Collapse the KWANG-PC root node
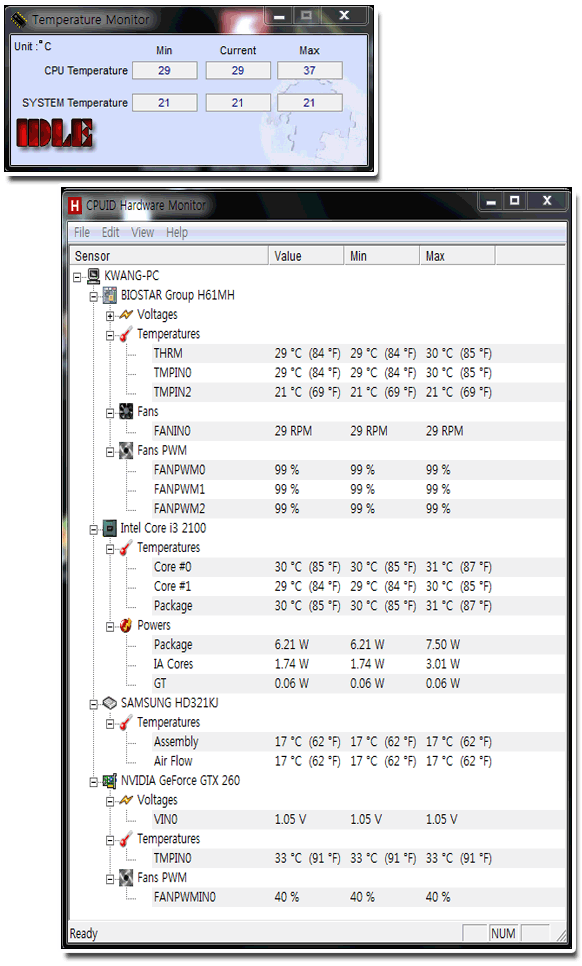 (x=78, y=277)
